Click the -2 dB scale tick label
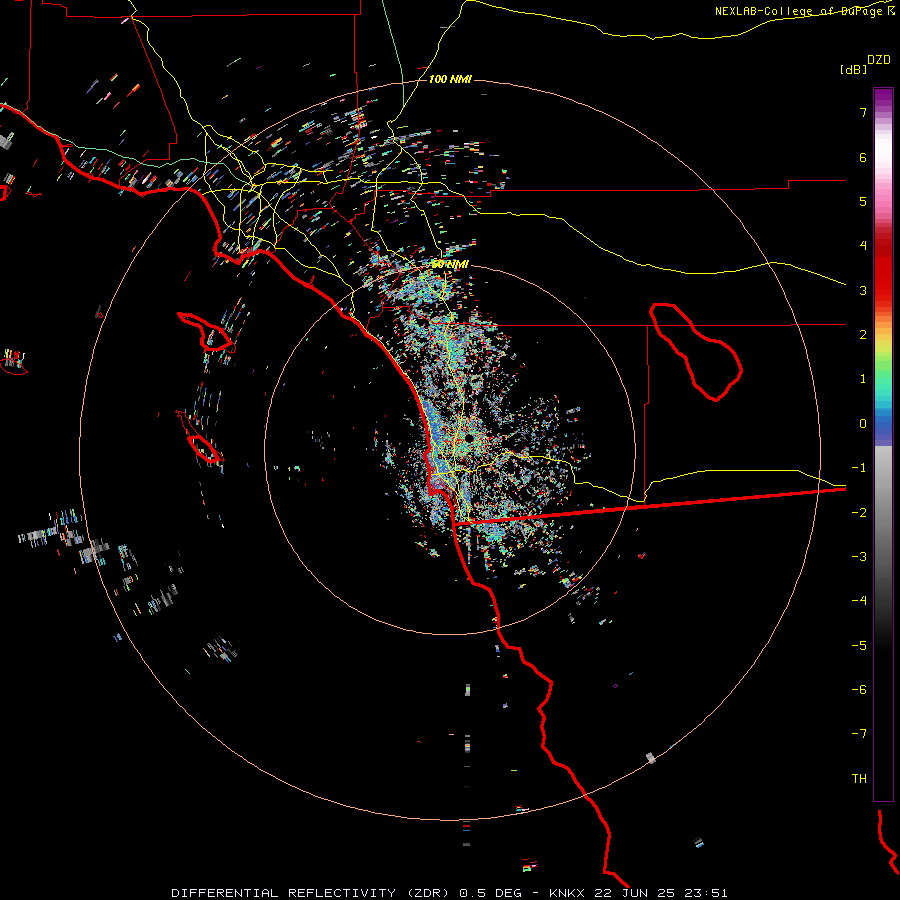900x900 pixels. 859,513
